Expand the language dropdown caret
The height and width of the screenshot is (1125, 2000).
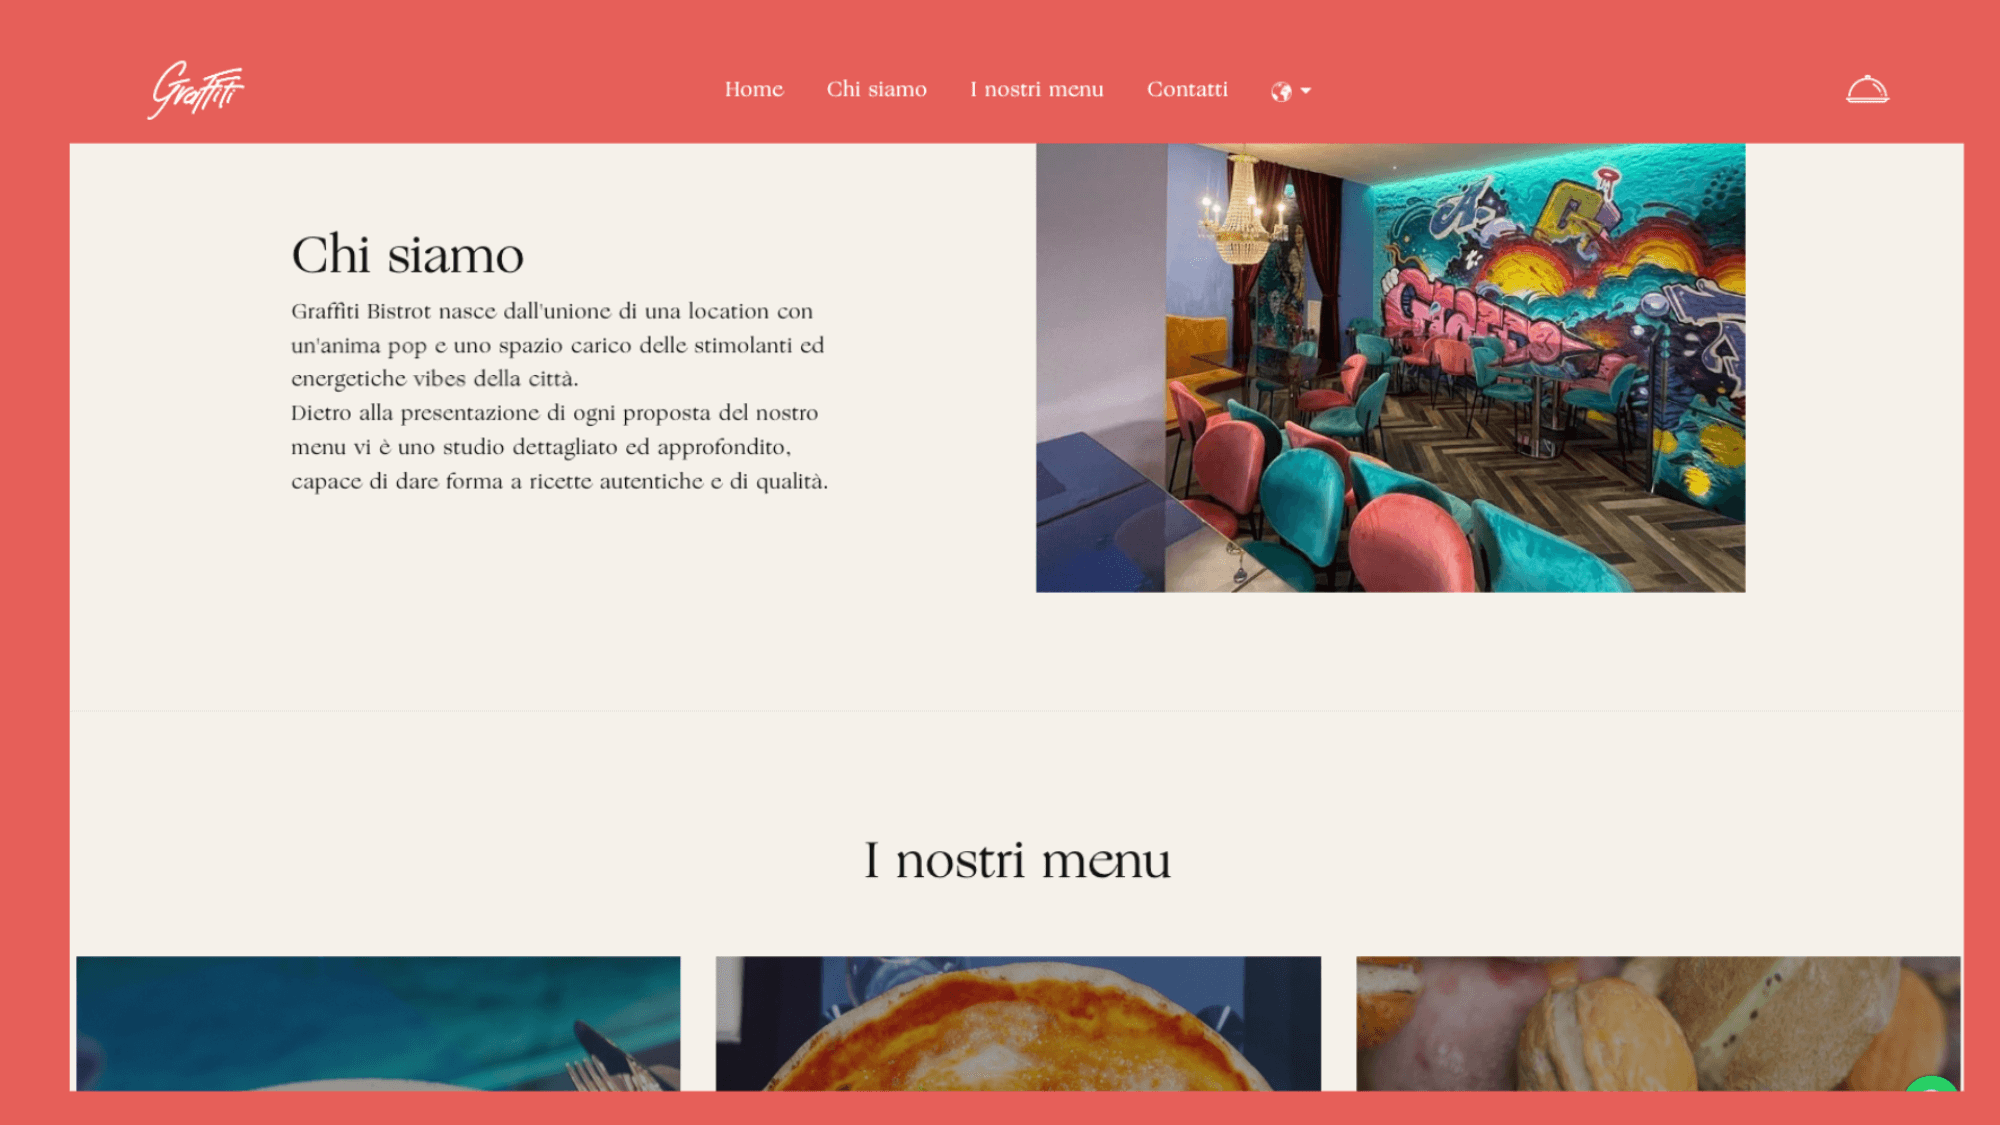(x=1306, y=91)
